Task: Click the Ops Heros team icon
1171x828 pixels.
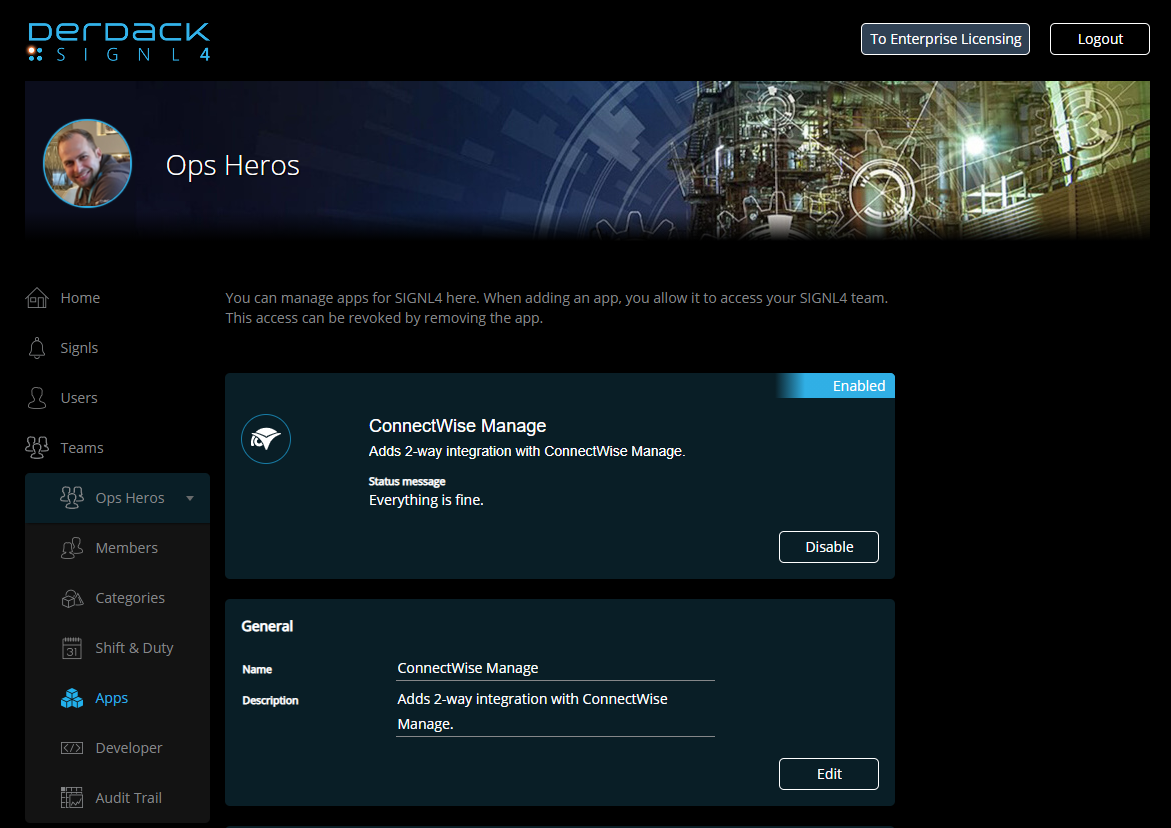Action: pyautogui.click(x=72, y=498)
